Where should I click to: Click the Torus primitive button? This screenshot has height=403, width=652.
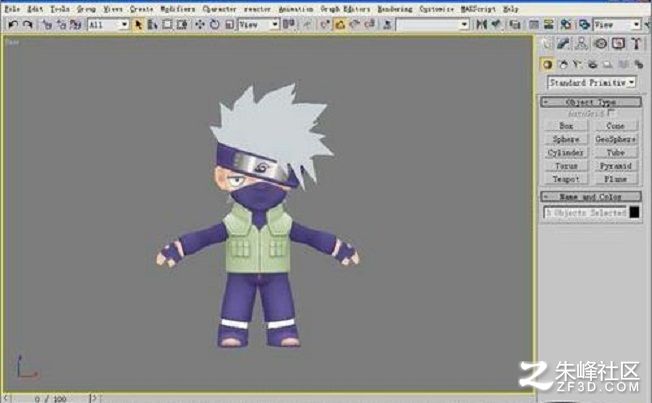click(x=566, y=166)
